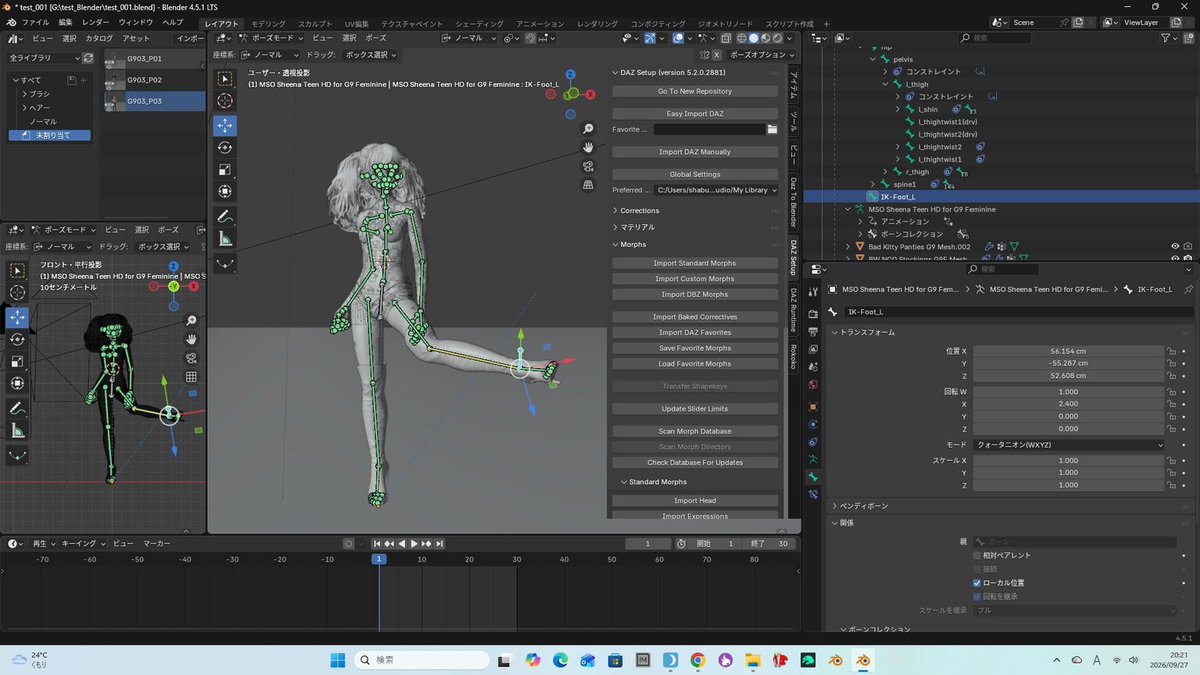Image resolution: width=1200 pixels, height=675 pixels.
Task: Open the Object Data armature properties tab
Action: pos(813,459)
